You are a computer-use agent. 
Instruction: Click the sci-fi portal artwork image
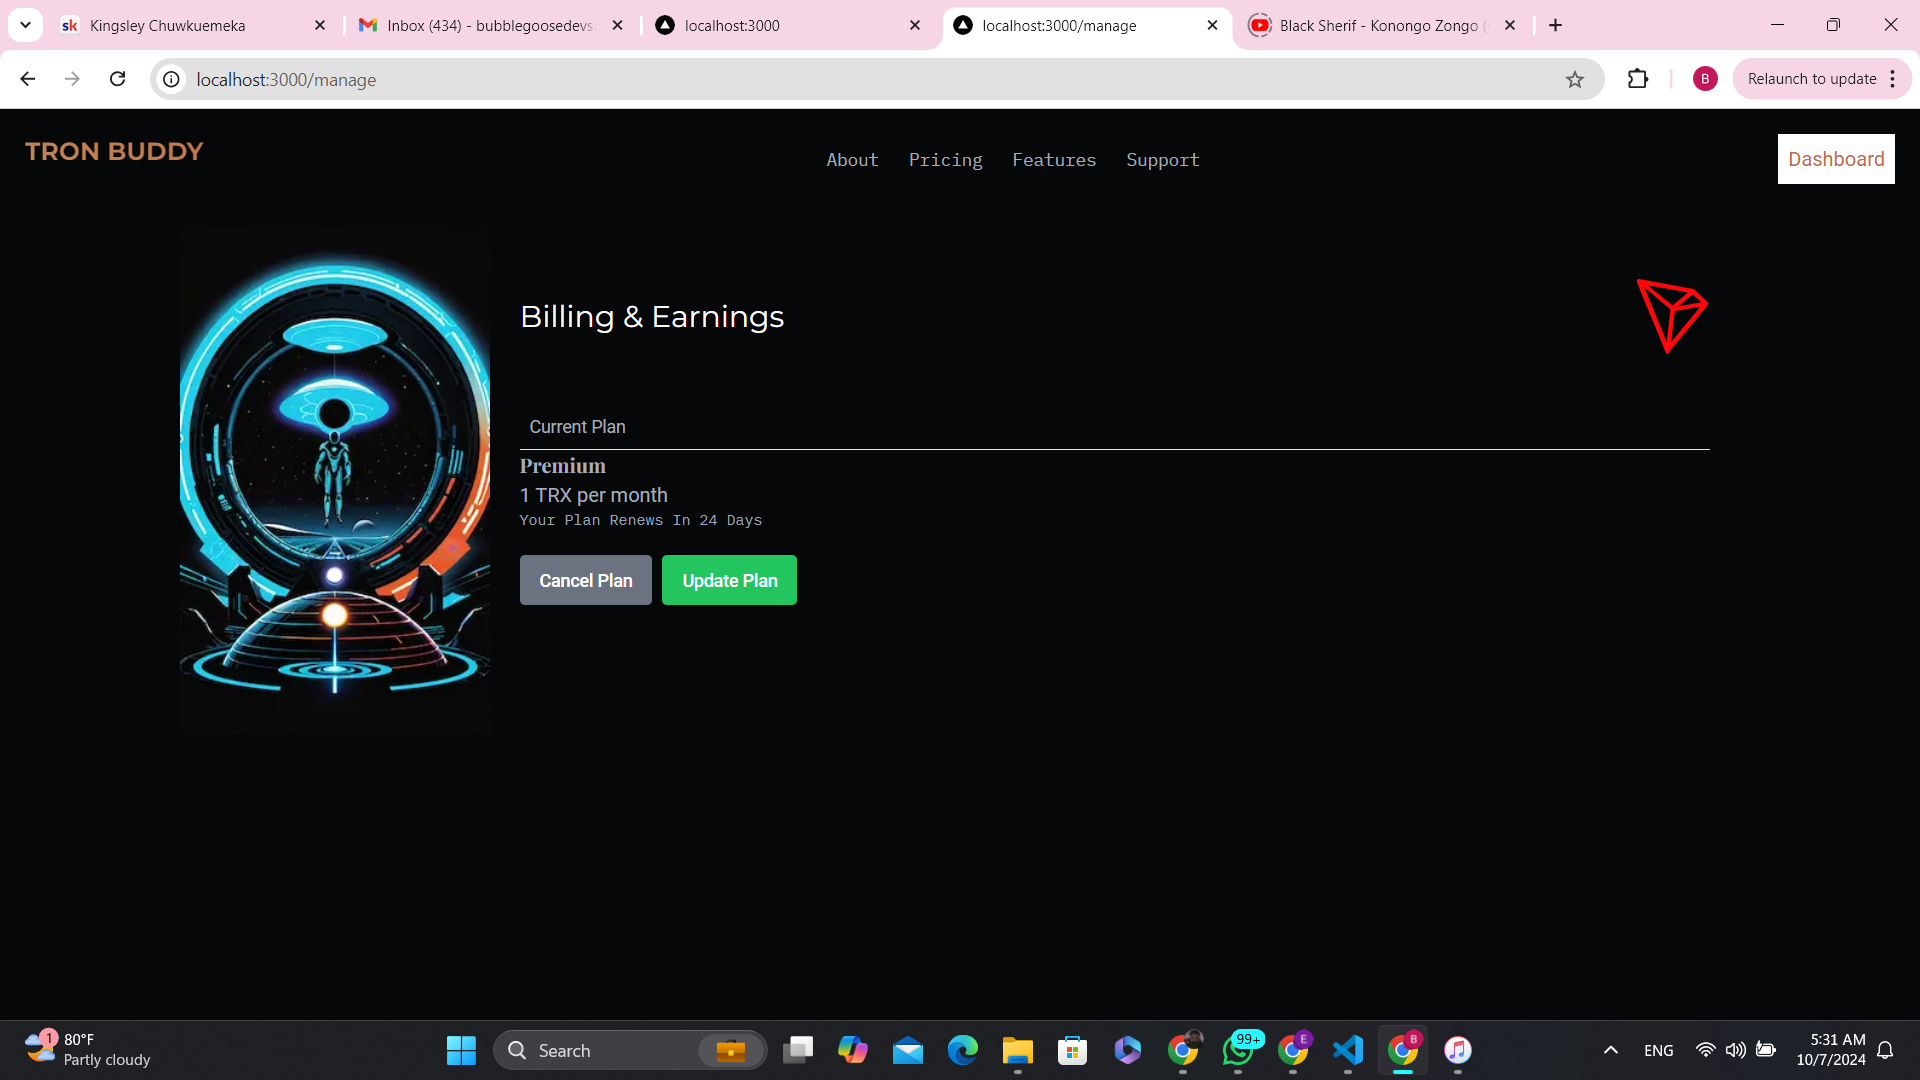coord(335,480)
